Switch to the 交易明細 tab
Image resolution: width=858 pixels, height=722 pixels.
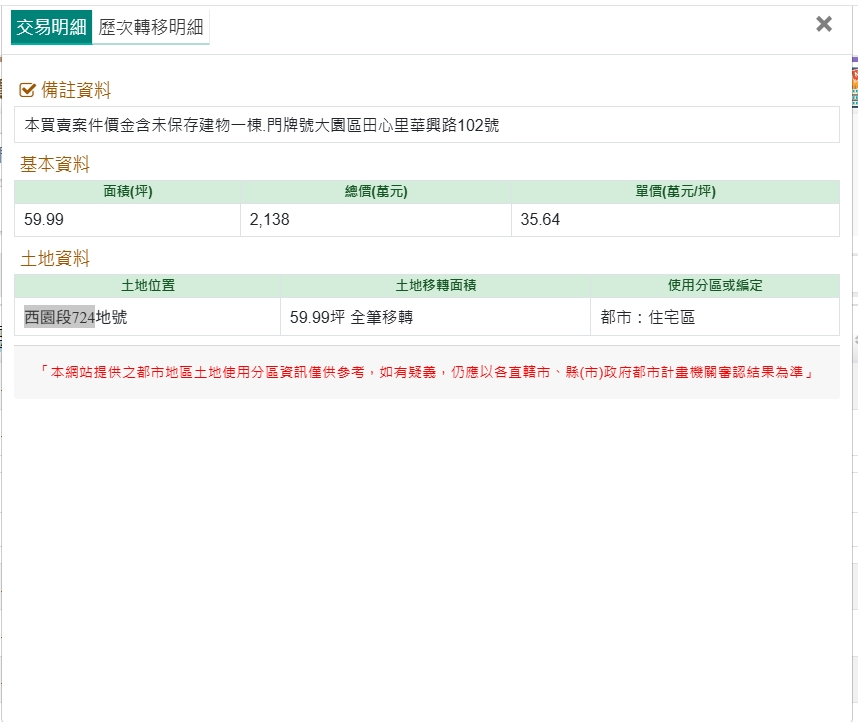click(52, 27)
